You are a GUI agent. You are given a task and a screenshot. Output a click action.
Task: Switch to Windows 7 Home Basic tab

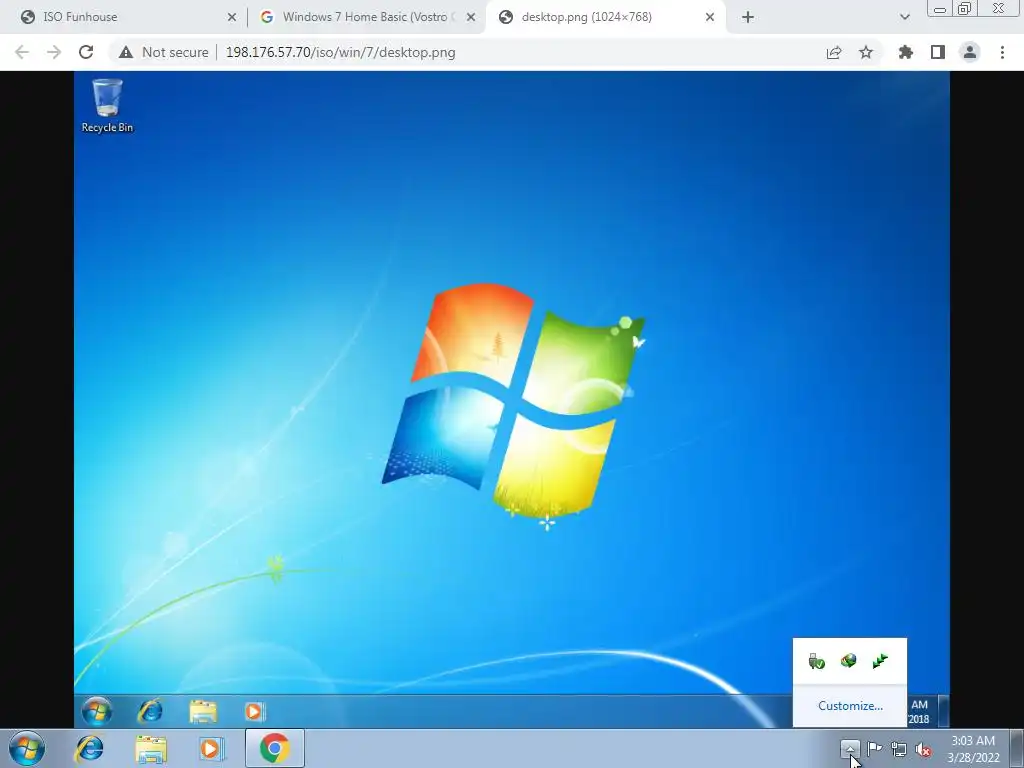coord(366,17)
